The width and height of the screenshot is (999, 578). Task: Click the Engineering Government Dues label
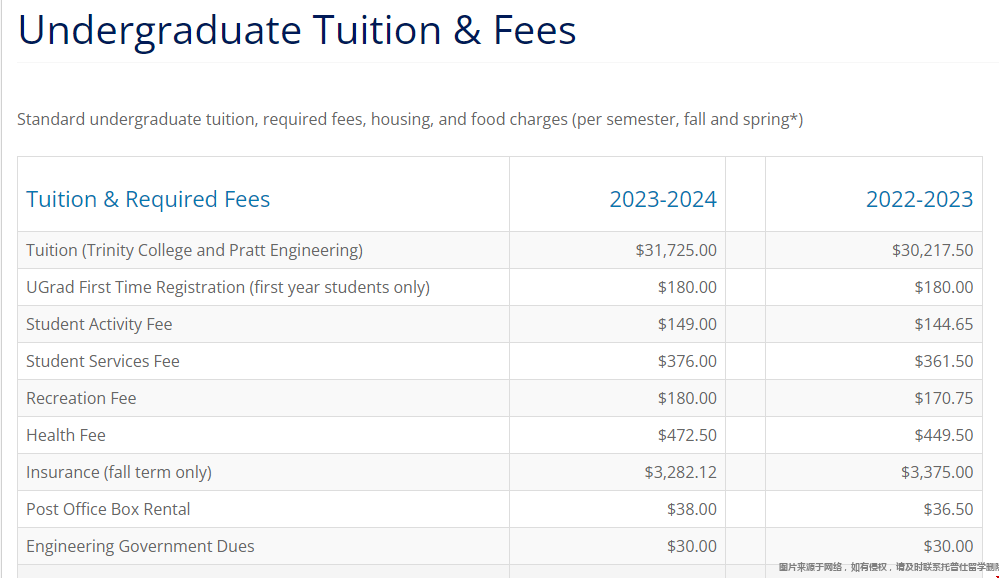tap(140, 546)
